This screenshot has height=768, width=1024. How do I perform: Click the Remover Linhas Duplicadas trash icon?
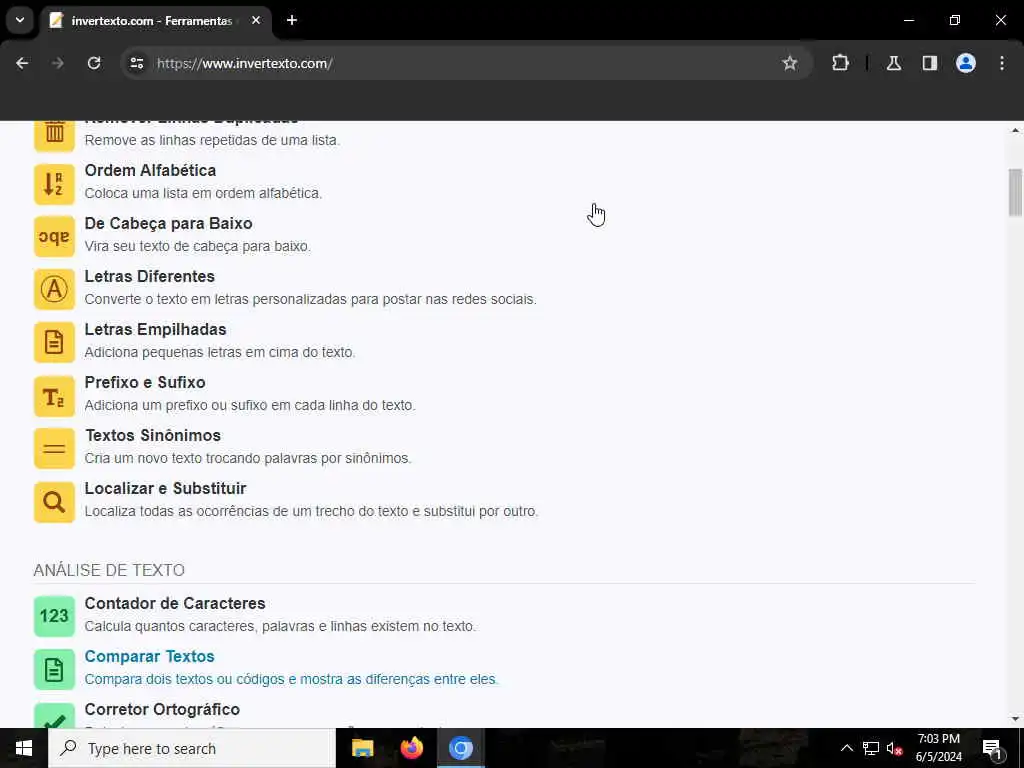(54, 136)
